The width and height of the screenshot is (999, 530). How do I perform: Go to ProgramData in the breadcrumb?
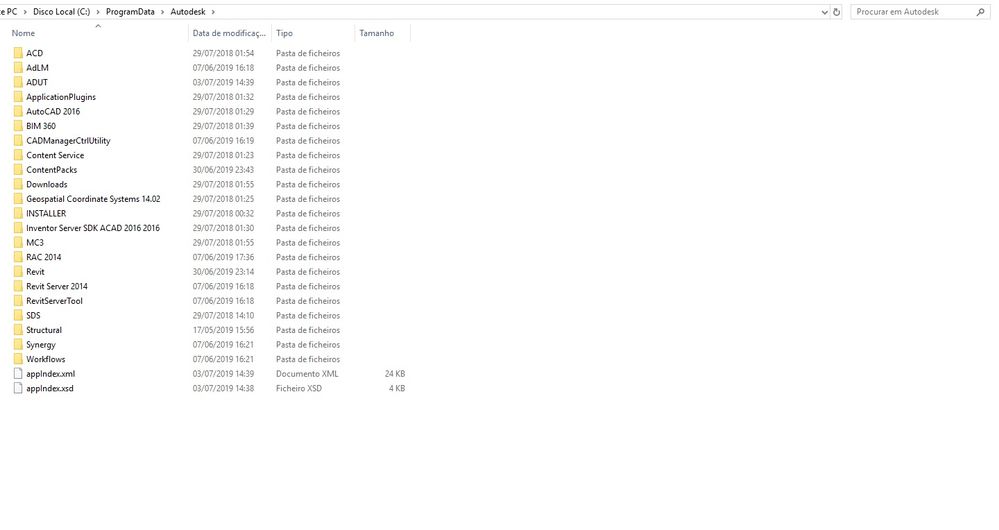click(130, 11)
